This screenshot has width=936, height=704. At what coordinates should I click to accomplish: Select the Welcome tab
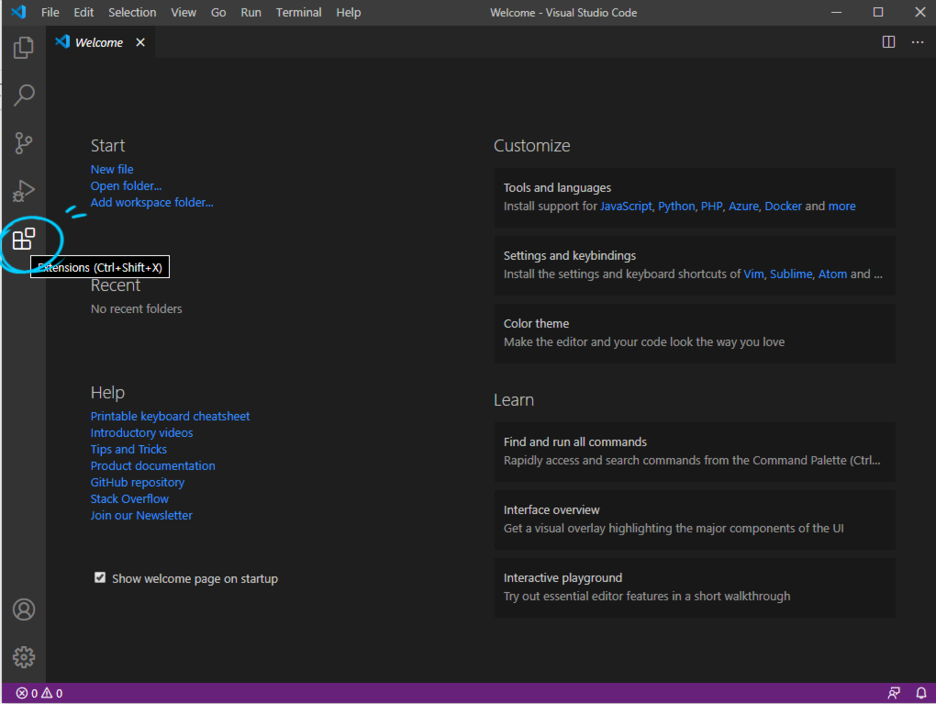(x=99, y=42)
